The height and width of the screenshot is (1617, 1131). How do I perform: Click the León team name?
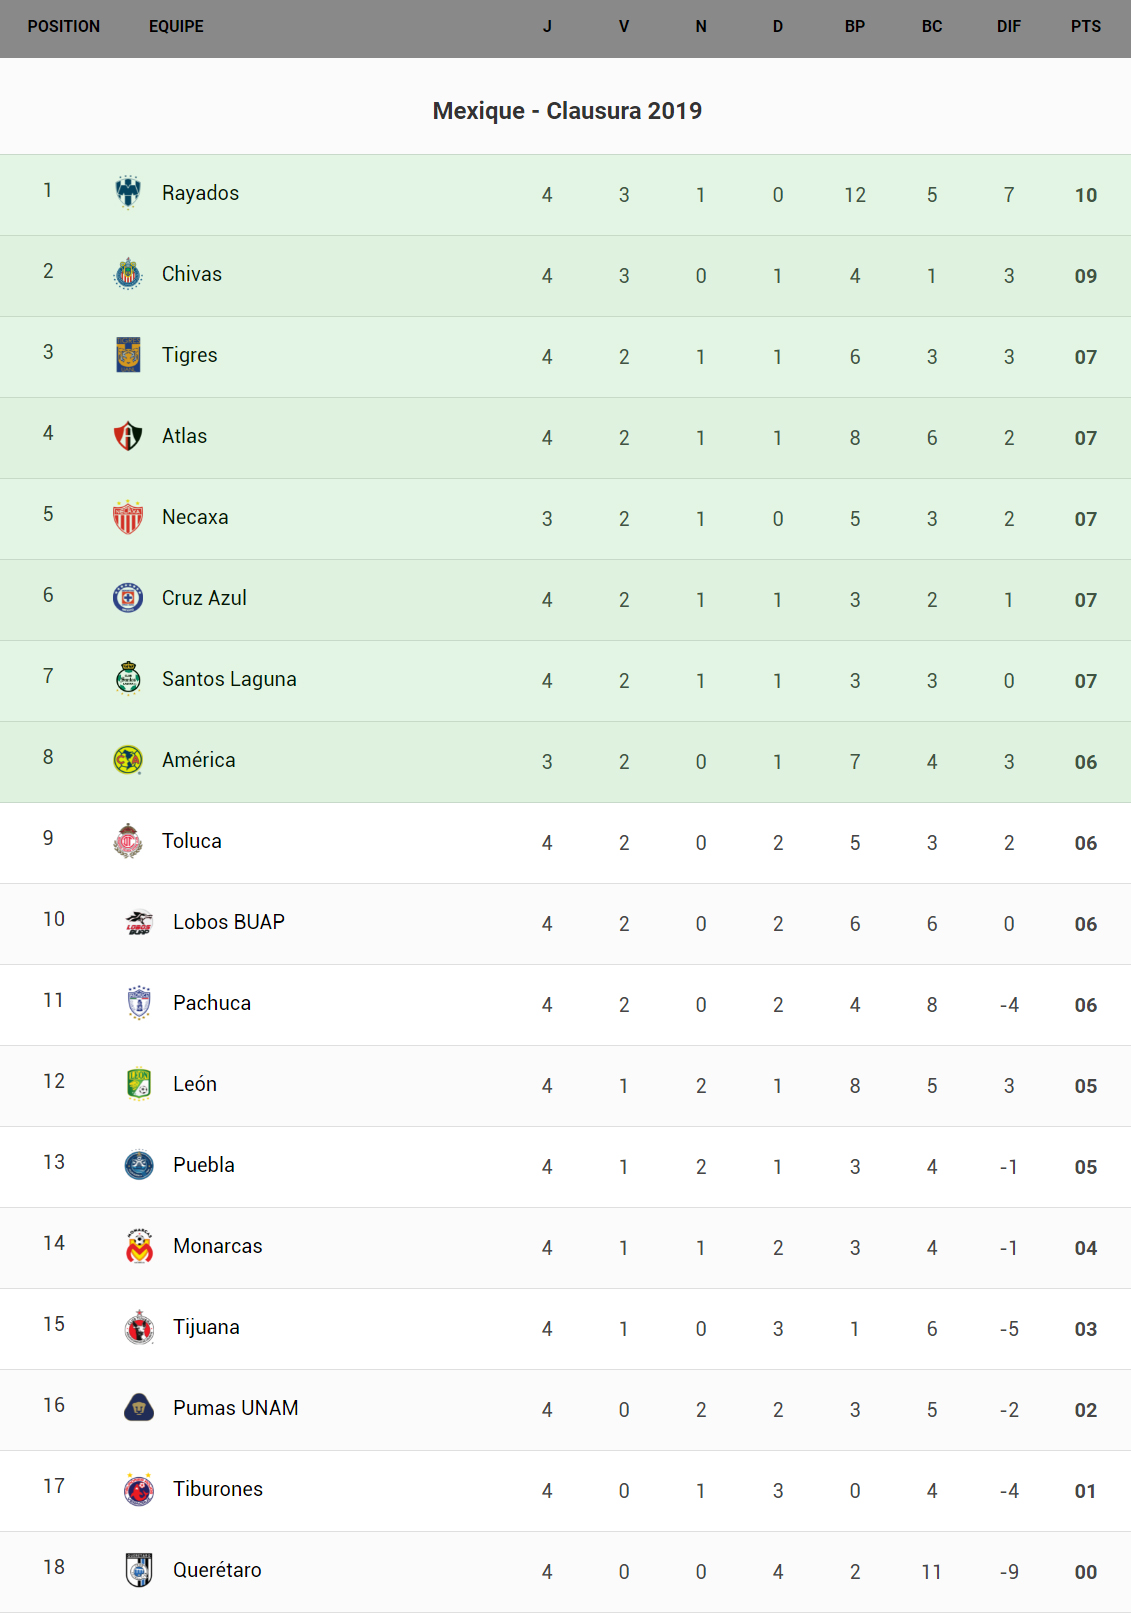coord(195,1084)
